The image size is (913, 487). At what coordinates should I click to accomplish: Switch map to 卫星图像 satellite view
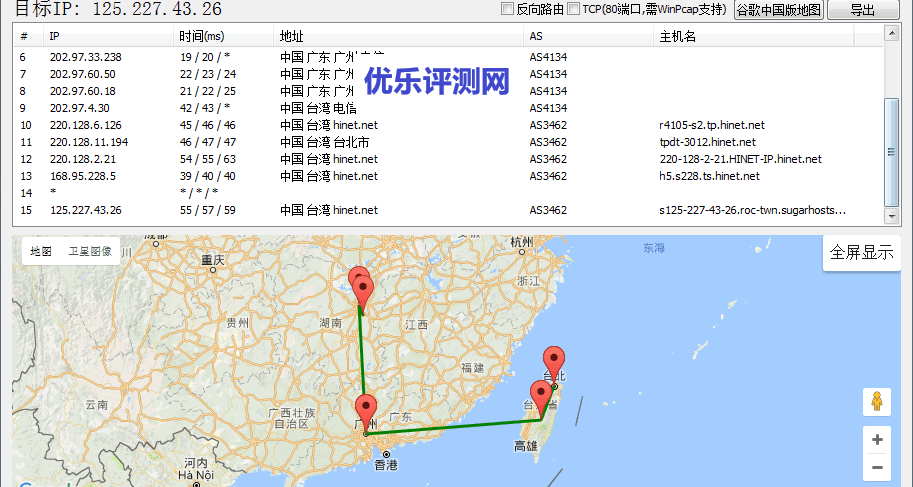(90, 251)
